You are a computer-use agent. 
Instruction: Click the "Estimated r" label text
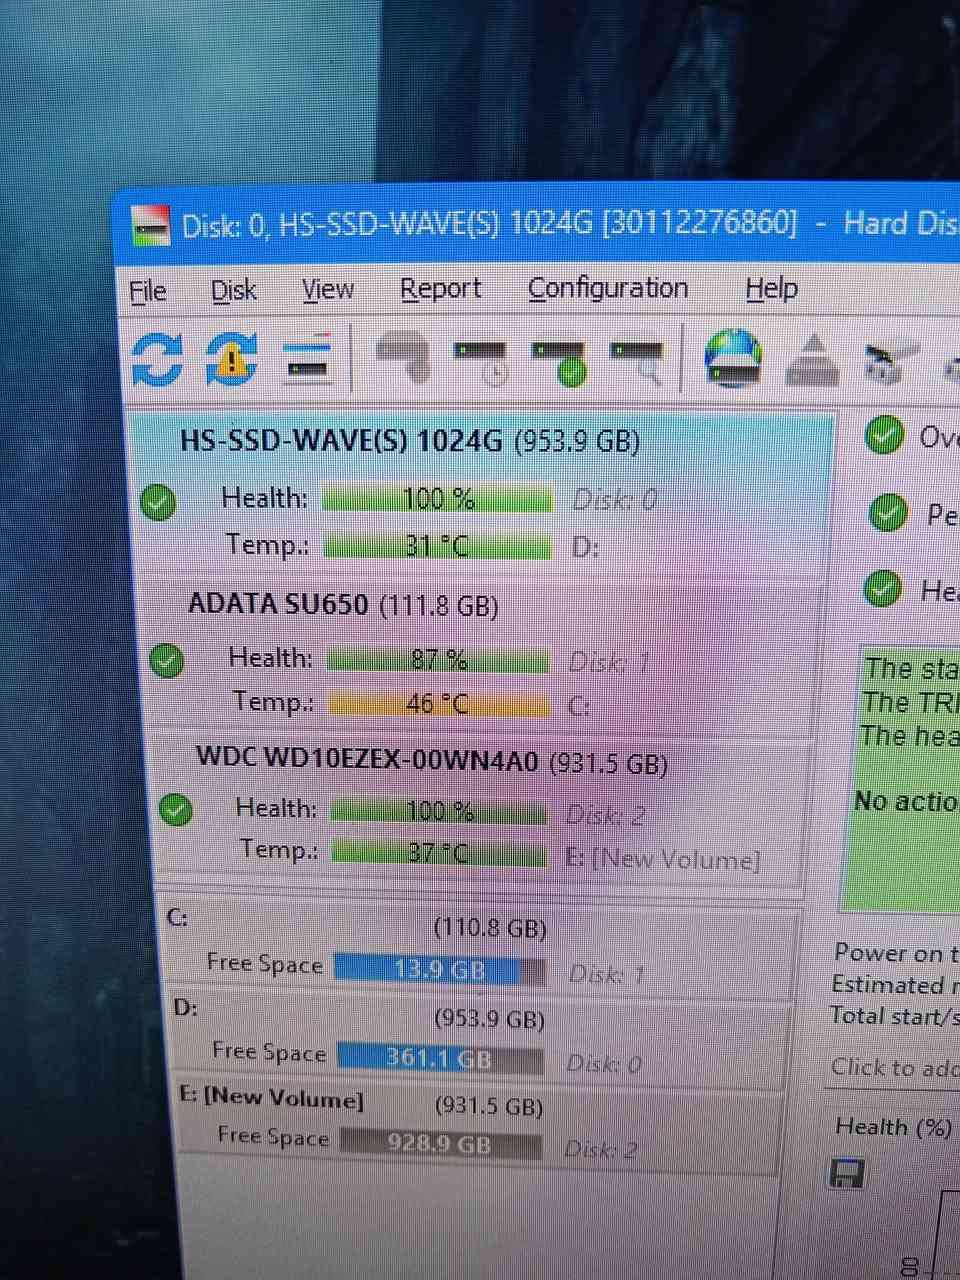895,985
